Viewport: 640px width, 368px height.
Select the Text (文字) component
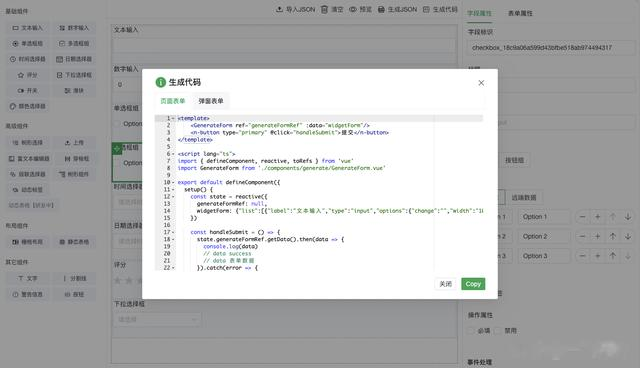point(27,278)
